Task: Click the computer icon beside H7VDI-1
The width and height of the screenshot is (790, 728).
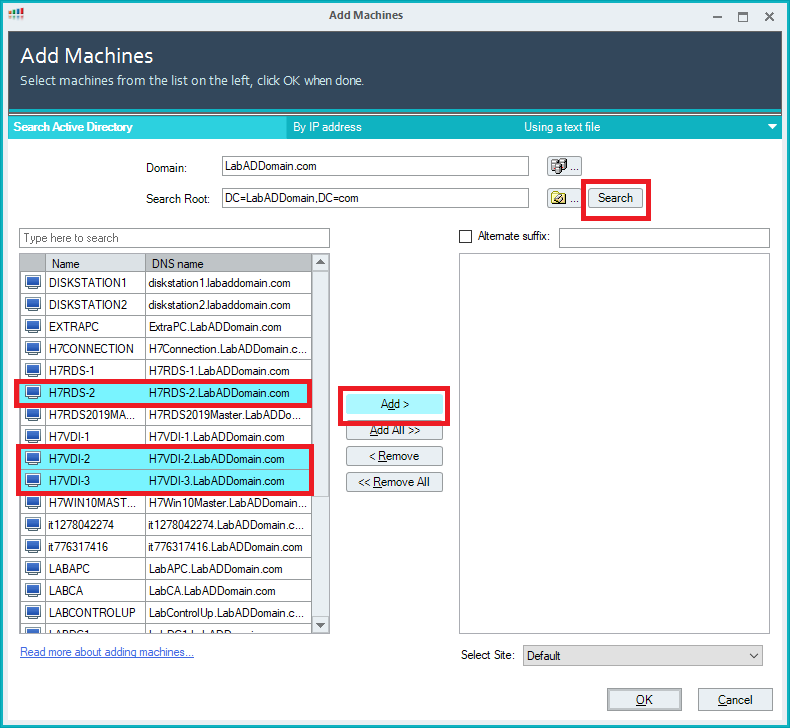Action: [33, 437]
